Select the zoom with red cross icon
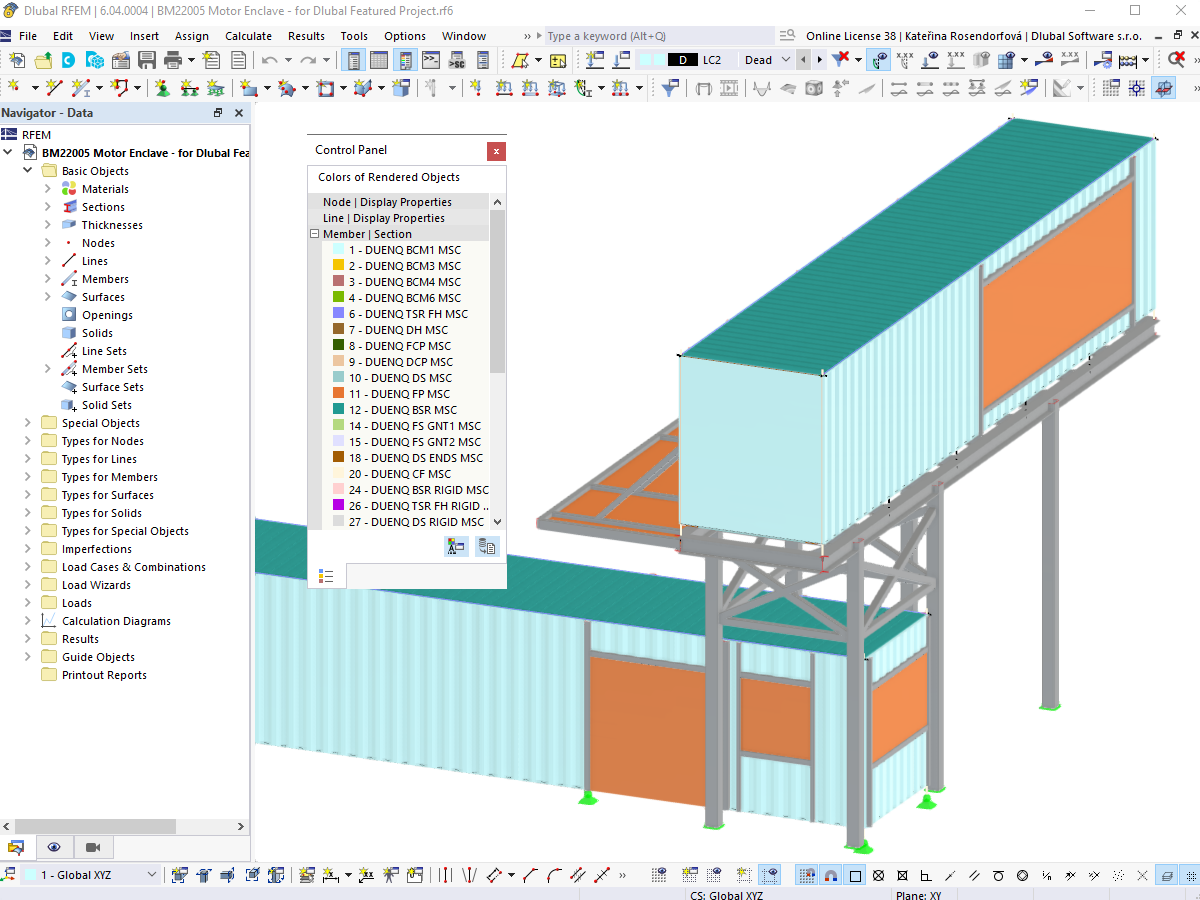 1176,59
